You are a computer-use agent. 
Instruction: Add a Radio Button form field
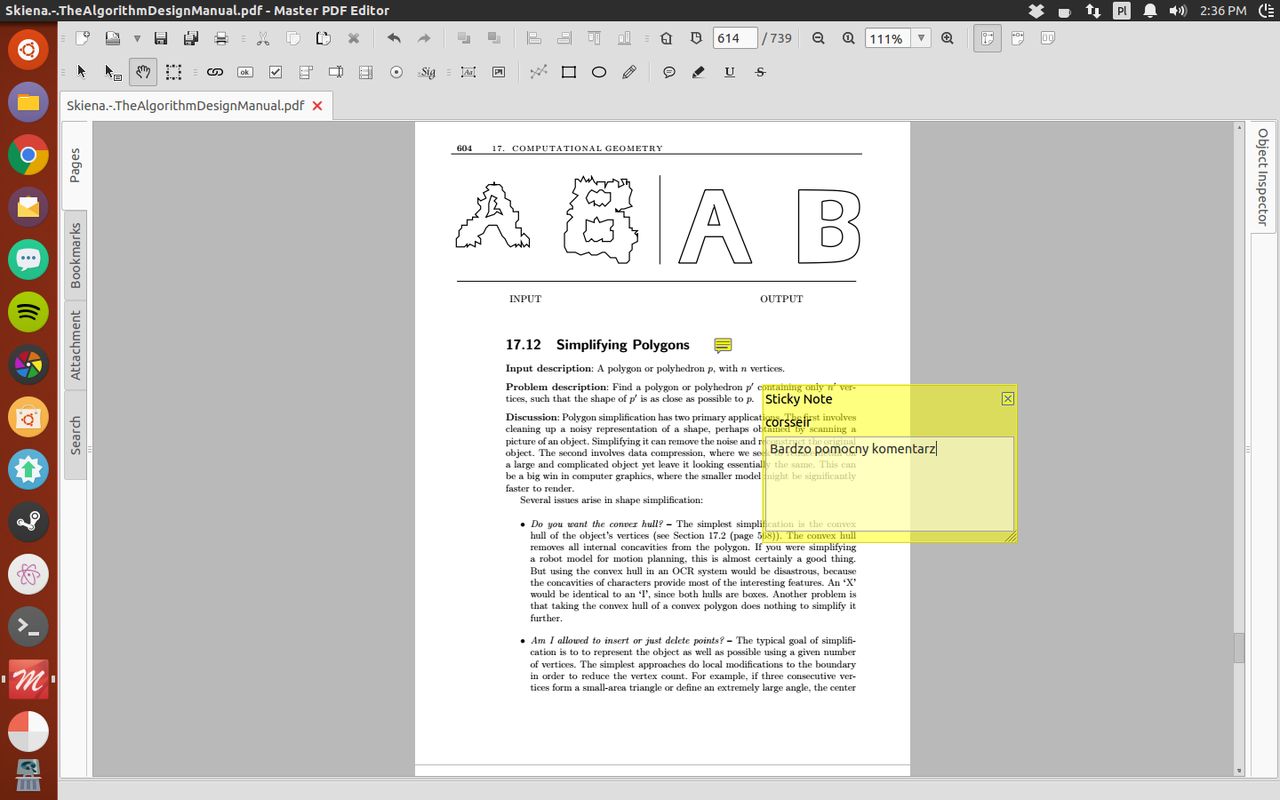pyautogui.click(x=396, y=72)
